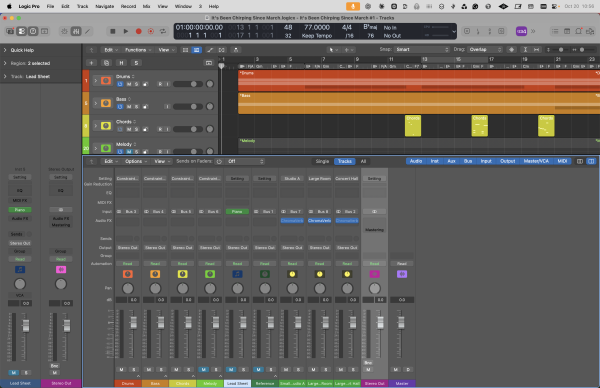Click the Drums track header volume slider

pyautogui.click(x=188, y=84)
